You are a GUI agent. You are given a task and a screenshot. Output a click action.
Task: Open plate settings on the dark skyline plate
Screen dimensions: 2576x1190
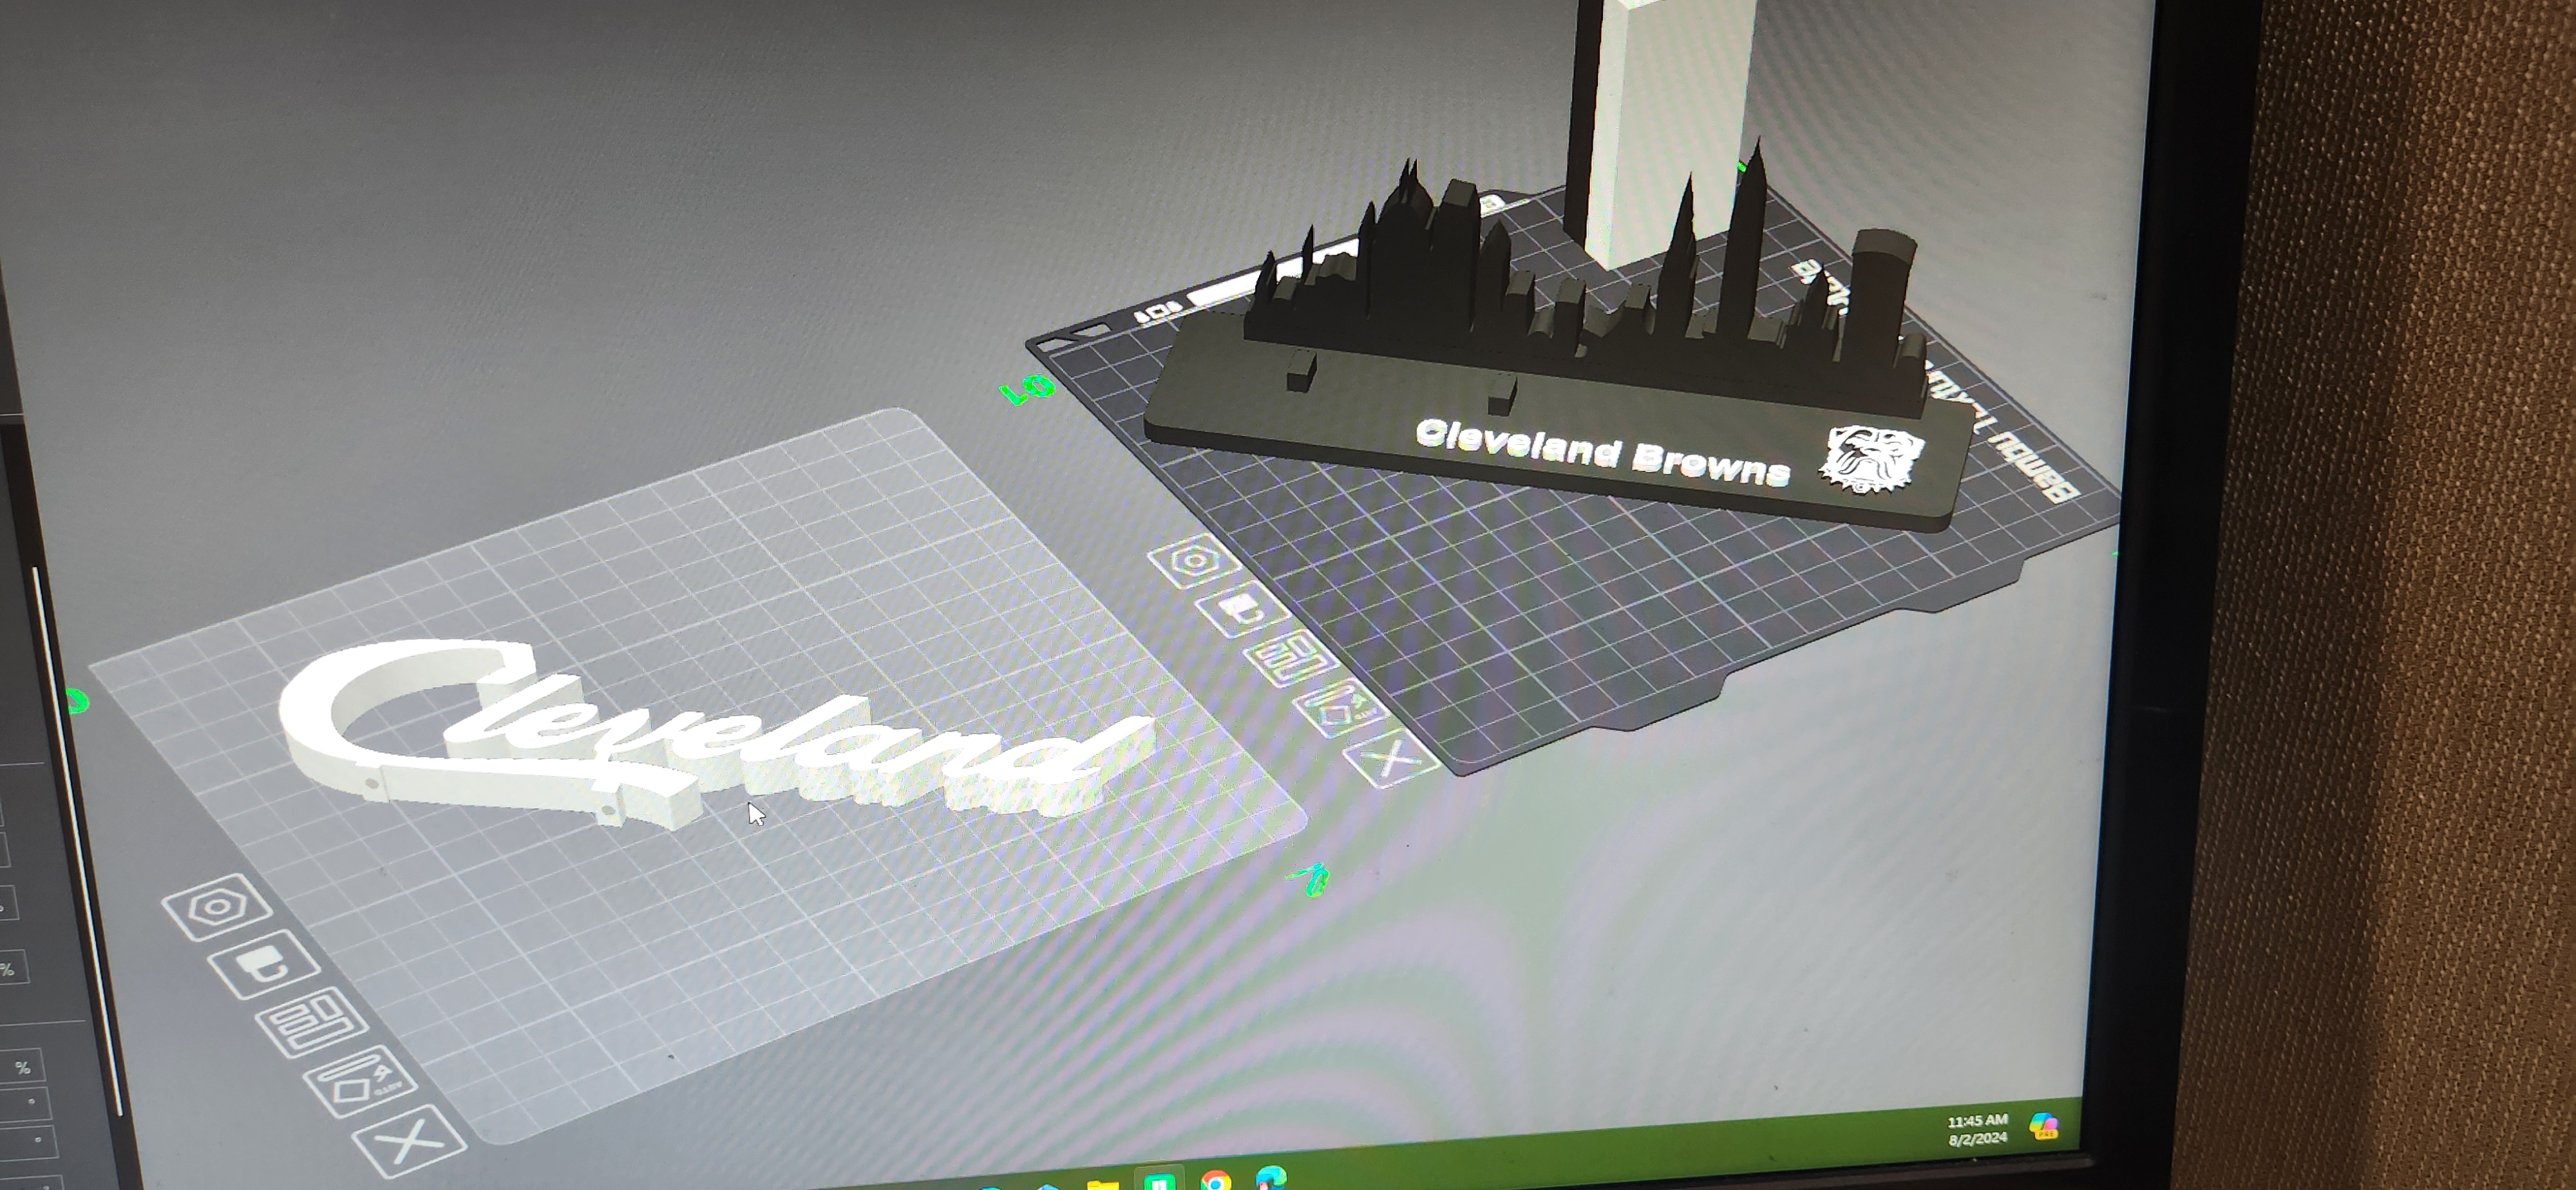(x=1194, y=560)
